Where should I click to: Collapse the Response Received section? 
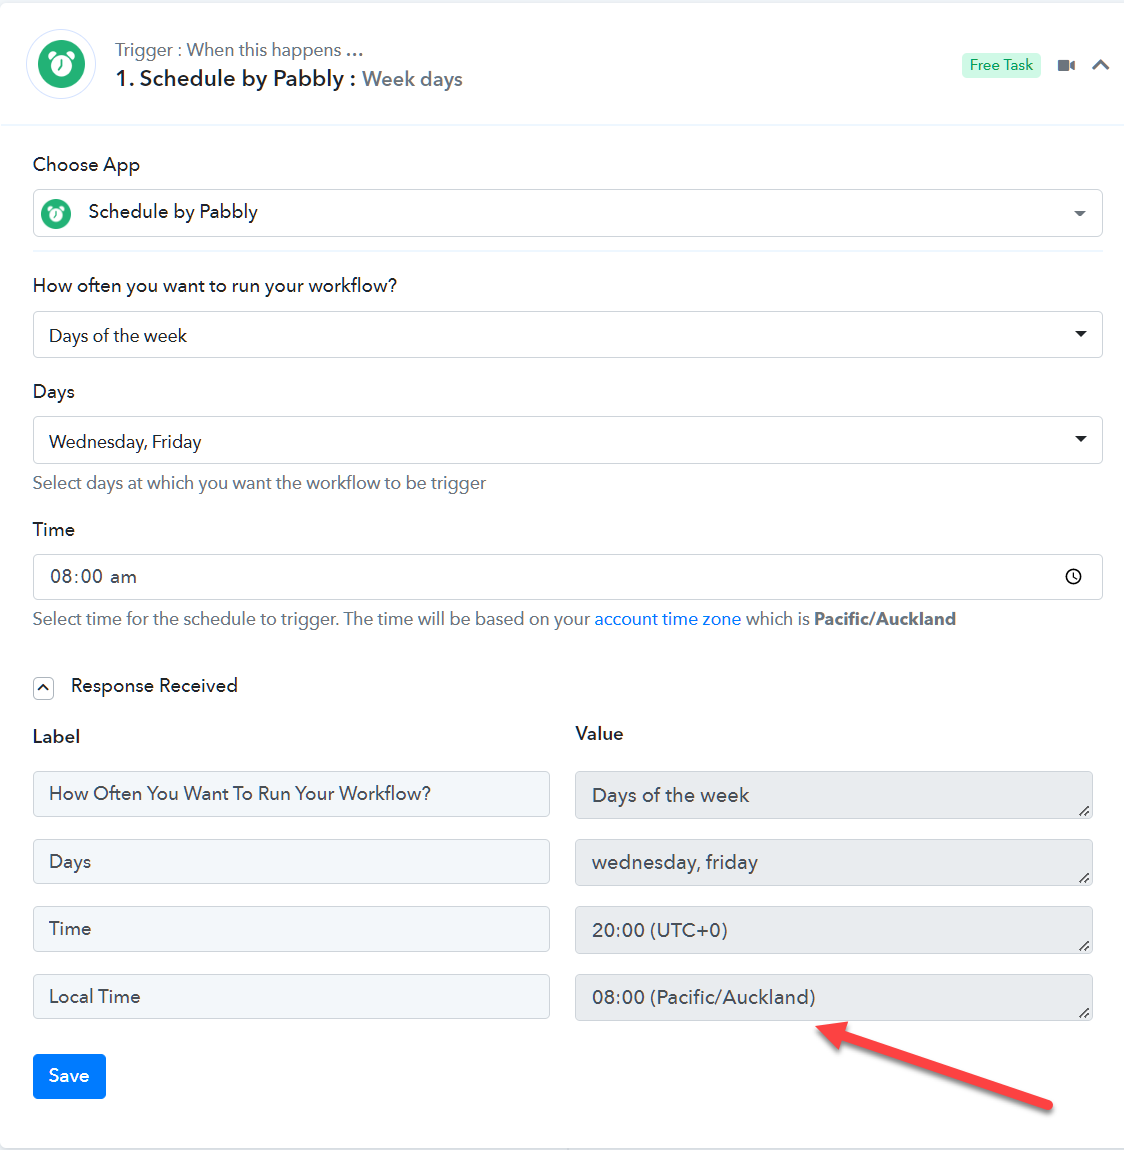pos(43,687)
